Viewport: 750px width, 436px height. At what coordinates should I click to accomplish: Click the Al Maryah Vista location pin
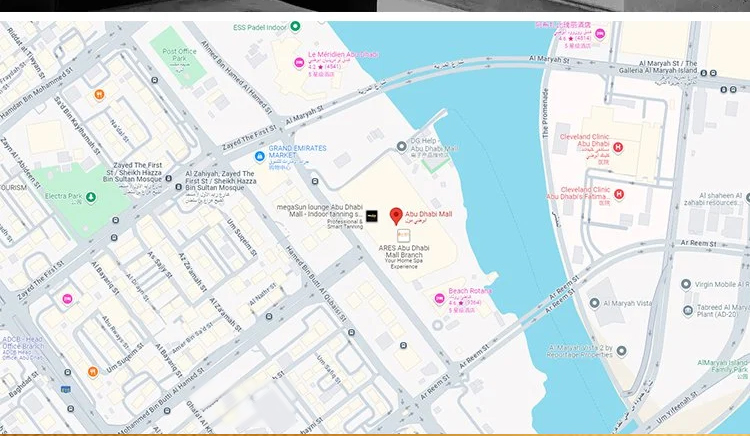[595, 303]
